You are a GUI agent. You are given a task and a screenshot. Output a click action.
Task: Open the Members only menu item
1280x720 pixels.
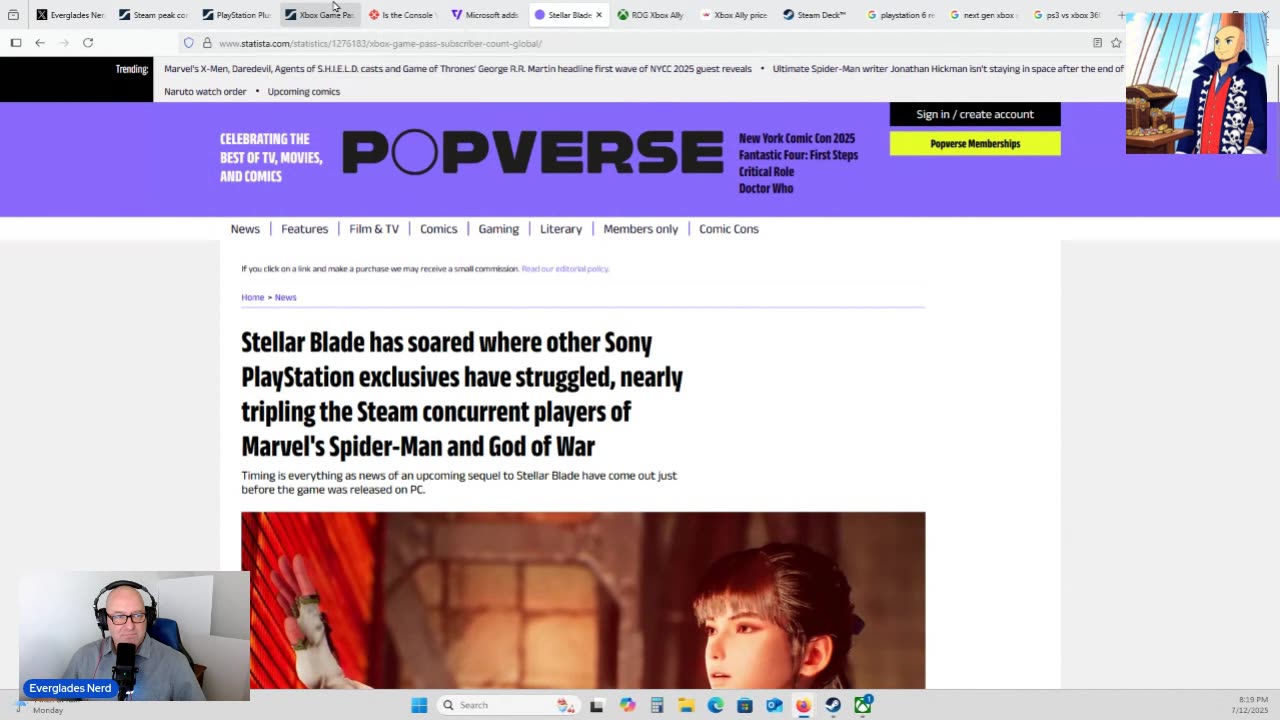click(641, 229)
